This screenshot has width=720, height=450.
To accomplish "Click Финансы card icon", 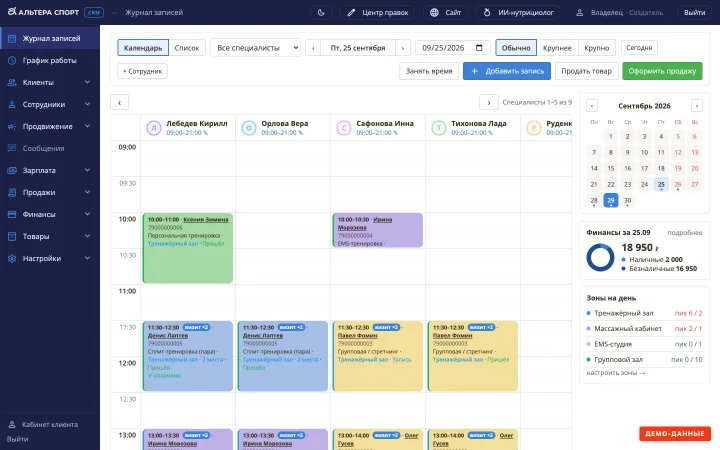I will pos(12,214).
